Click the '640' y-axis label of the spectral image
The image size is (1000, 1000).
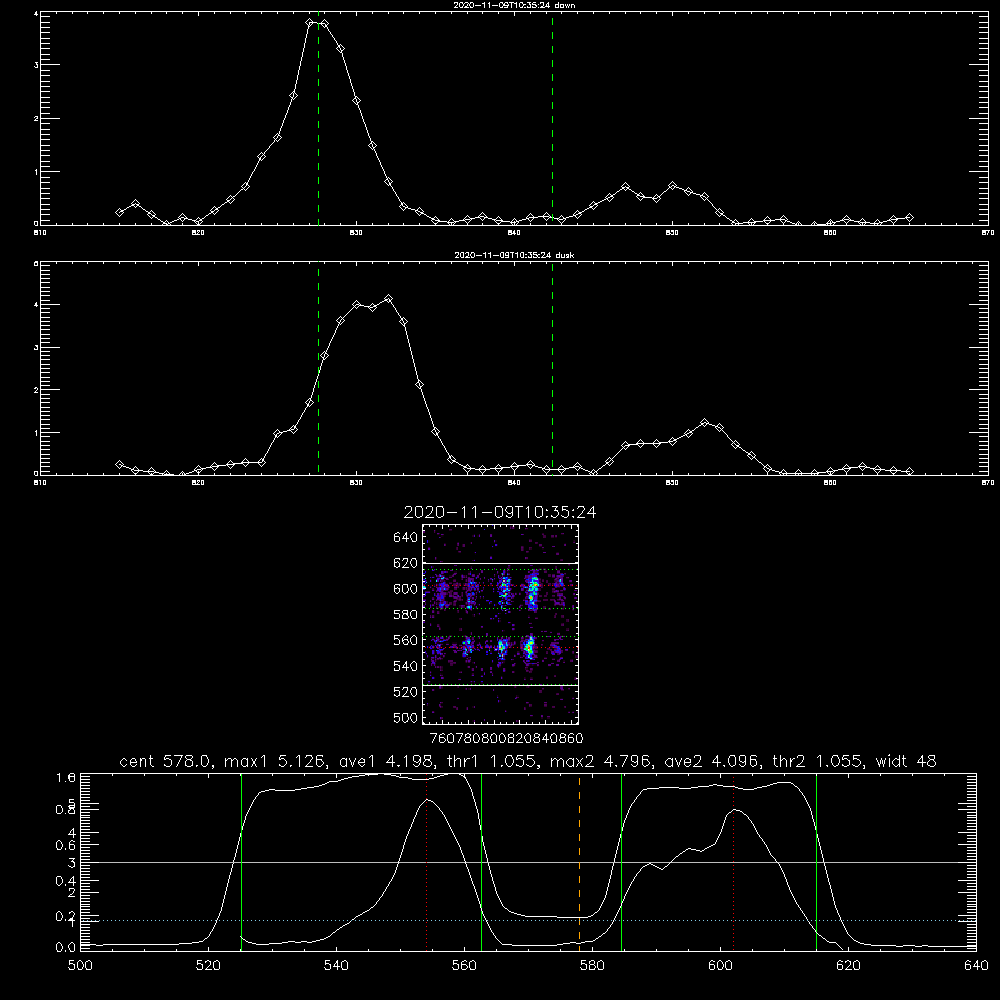point(405,538)
